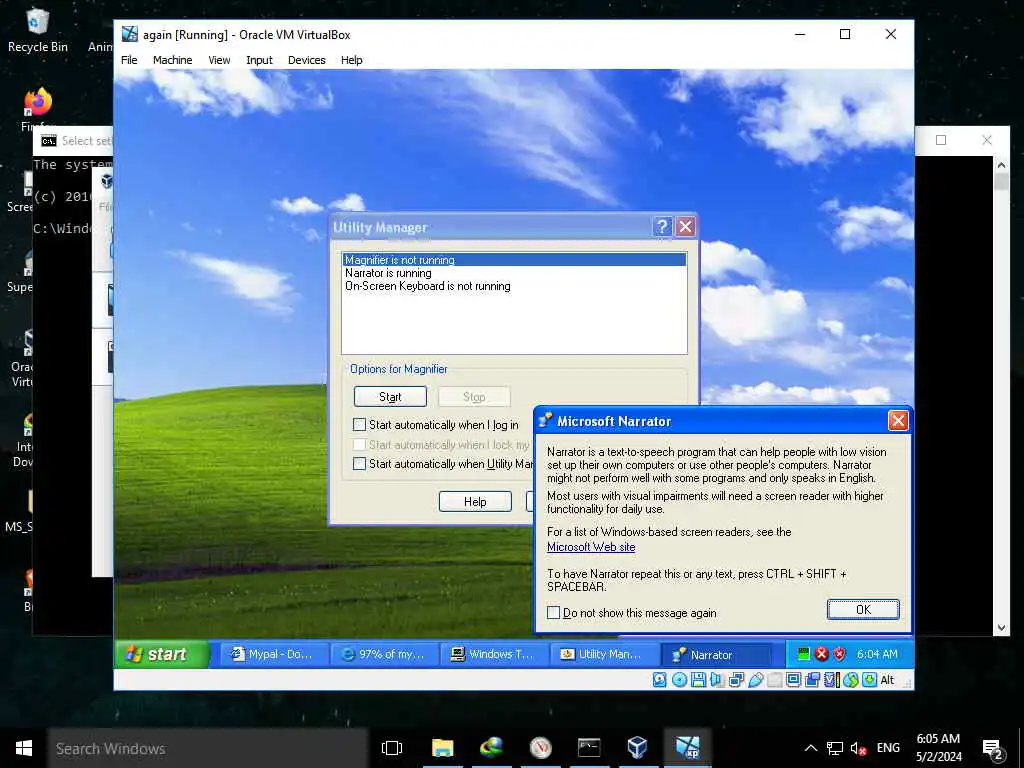Viewport: 1024px width, 768px height.
Task: Click the Start button for Magnifier
Action: (390, 396)
